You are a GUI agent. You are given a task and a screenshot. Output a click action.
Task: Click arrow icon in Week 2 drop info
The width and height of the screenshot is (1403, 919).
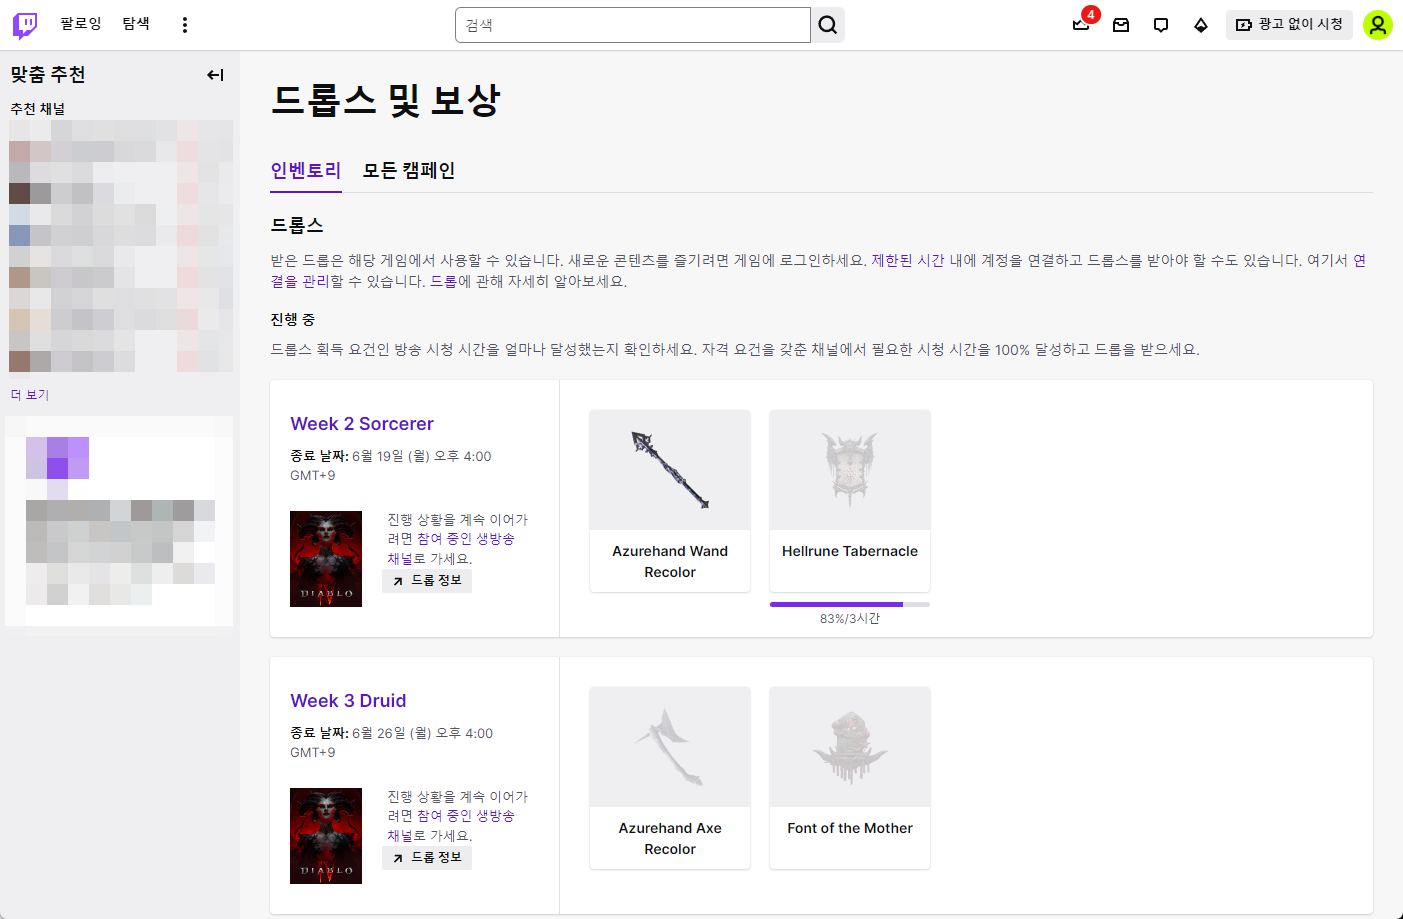[398, 581]
